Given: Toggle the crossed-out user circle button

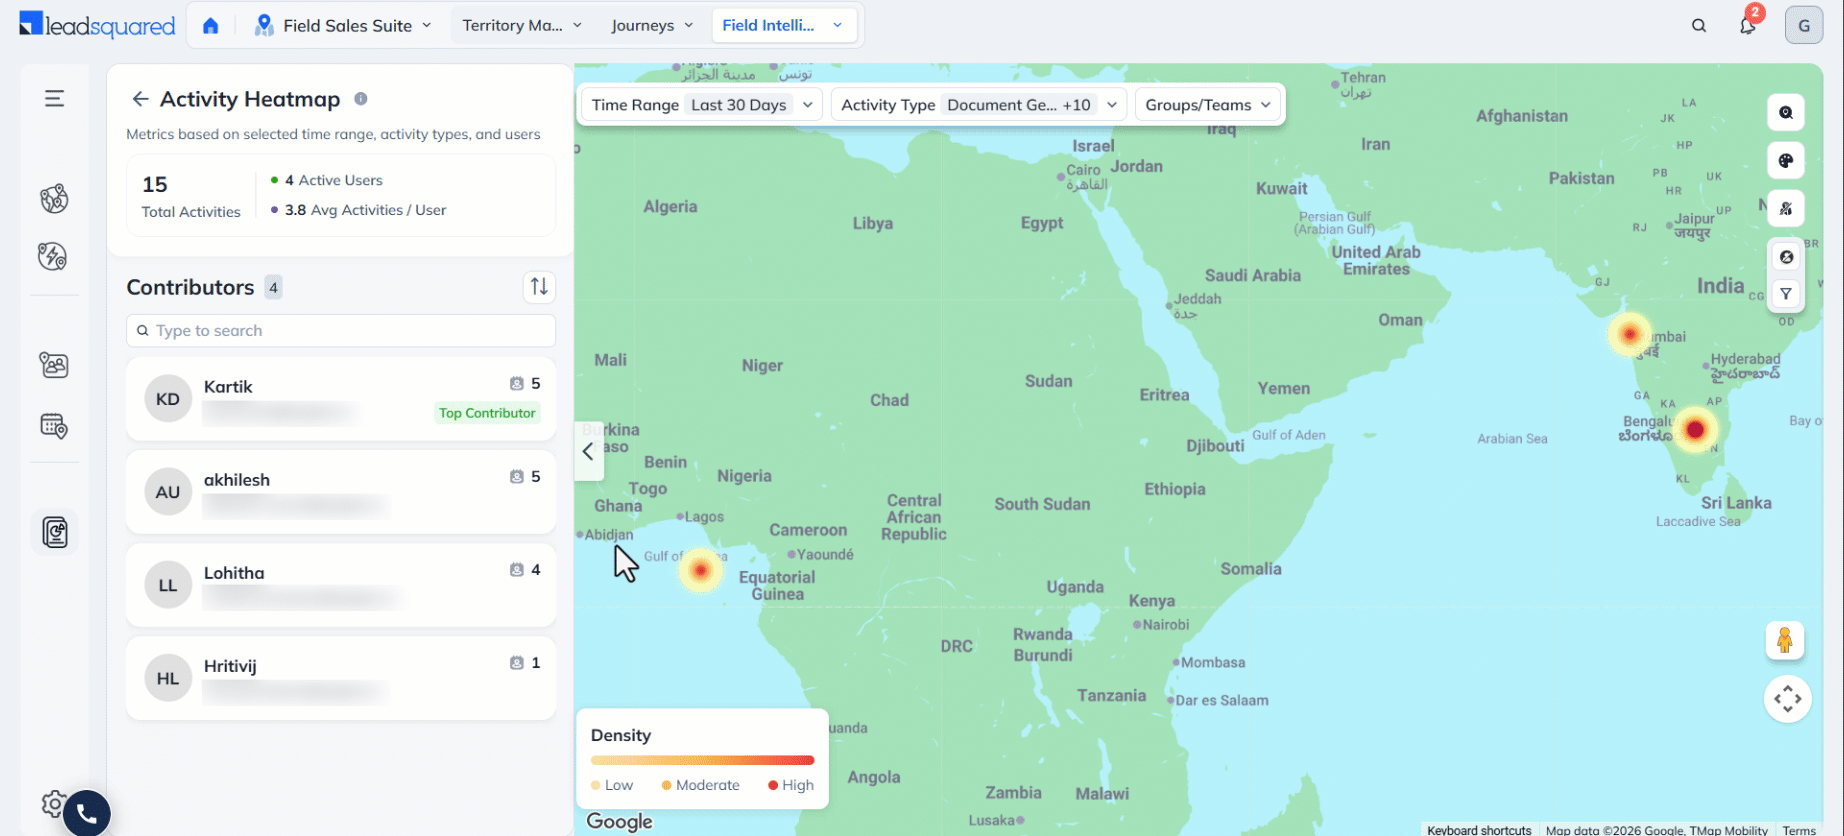Looking at the screenshot, I should pyautogui.click(x=1786, y=257).
